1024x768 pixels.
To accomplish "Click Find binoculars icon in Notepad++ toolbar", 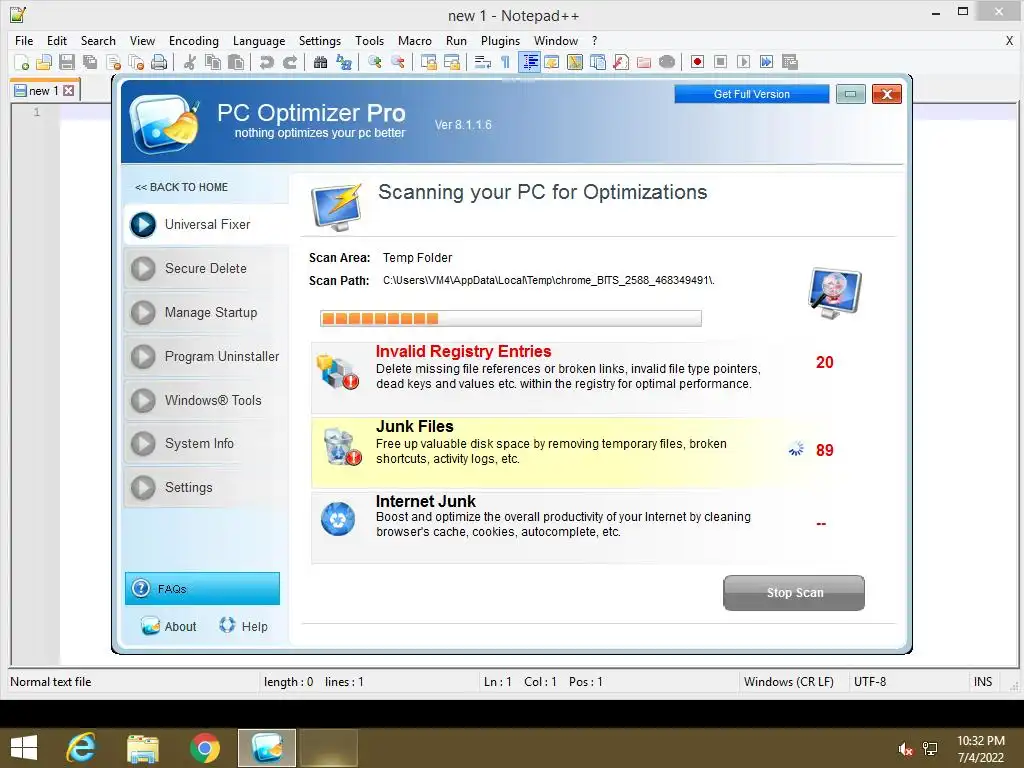I will tap(321, 62).
